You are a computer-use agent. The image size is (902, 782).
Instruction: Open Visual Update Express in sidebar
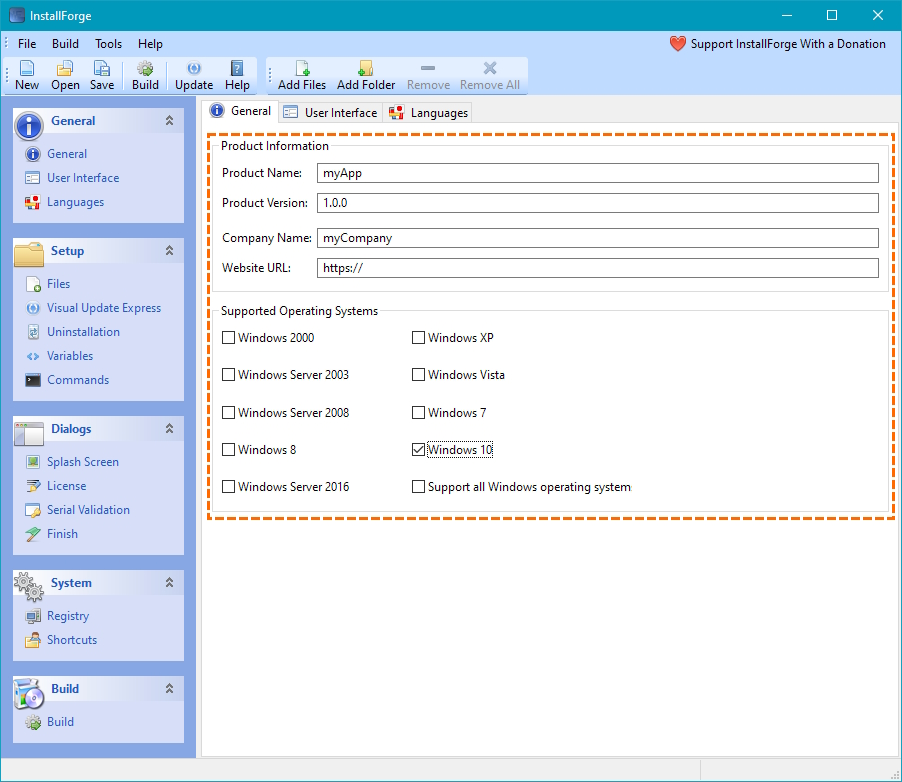click(x=93, y=308)
